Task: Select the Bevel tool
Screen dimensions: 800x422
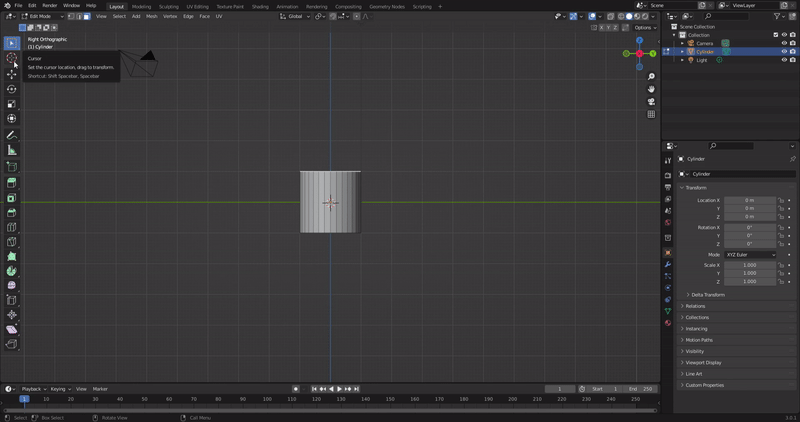Action: [x=11, y=212]
